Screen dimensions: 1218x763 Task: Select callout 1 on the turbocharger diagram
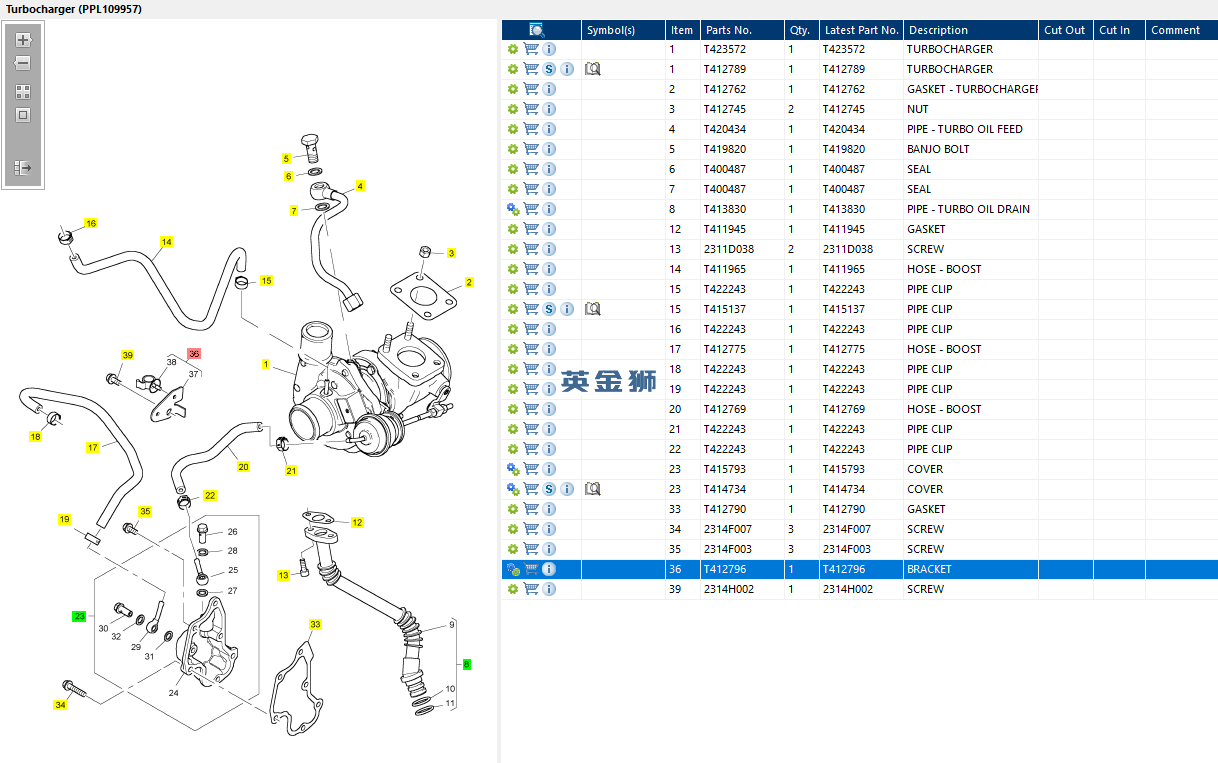266,364
